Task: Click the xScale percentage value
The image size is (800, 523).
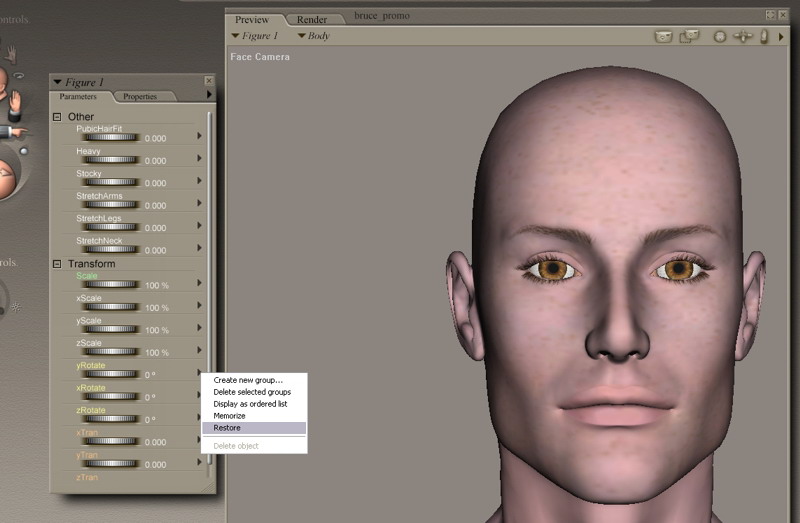Action: (157, 308)
